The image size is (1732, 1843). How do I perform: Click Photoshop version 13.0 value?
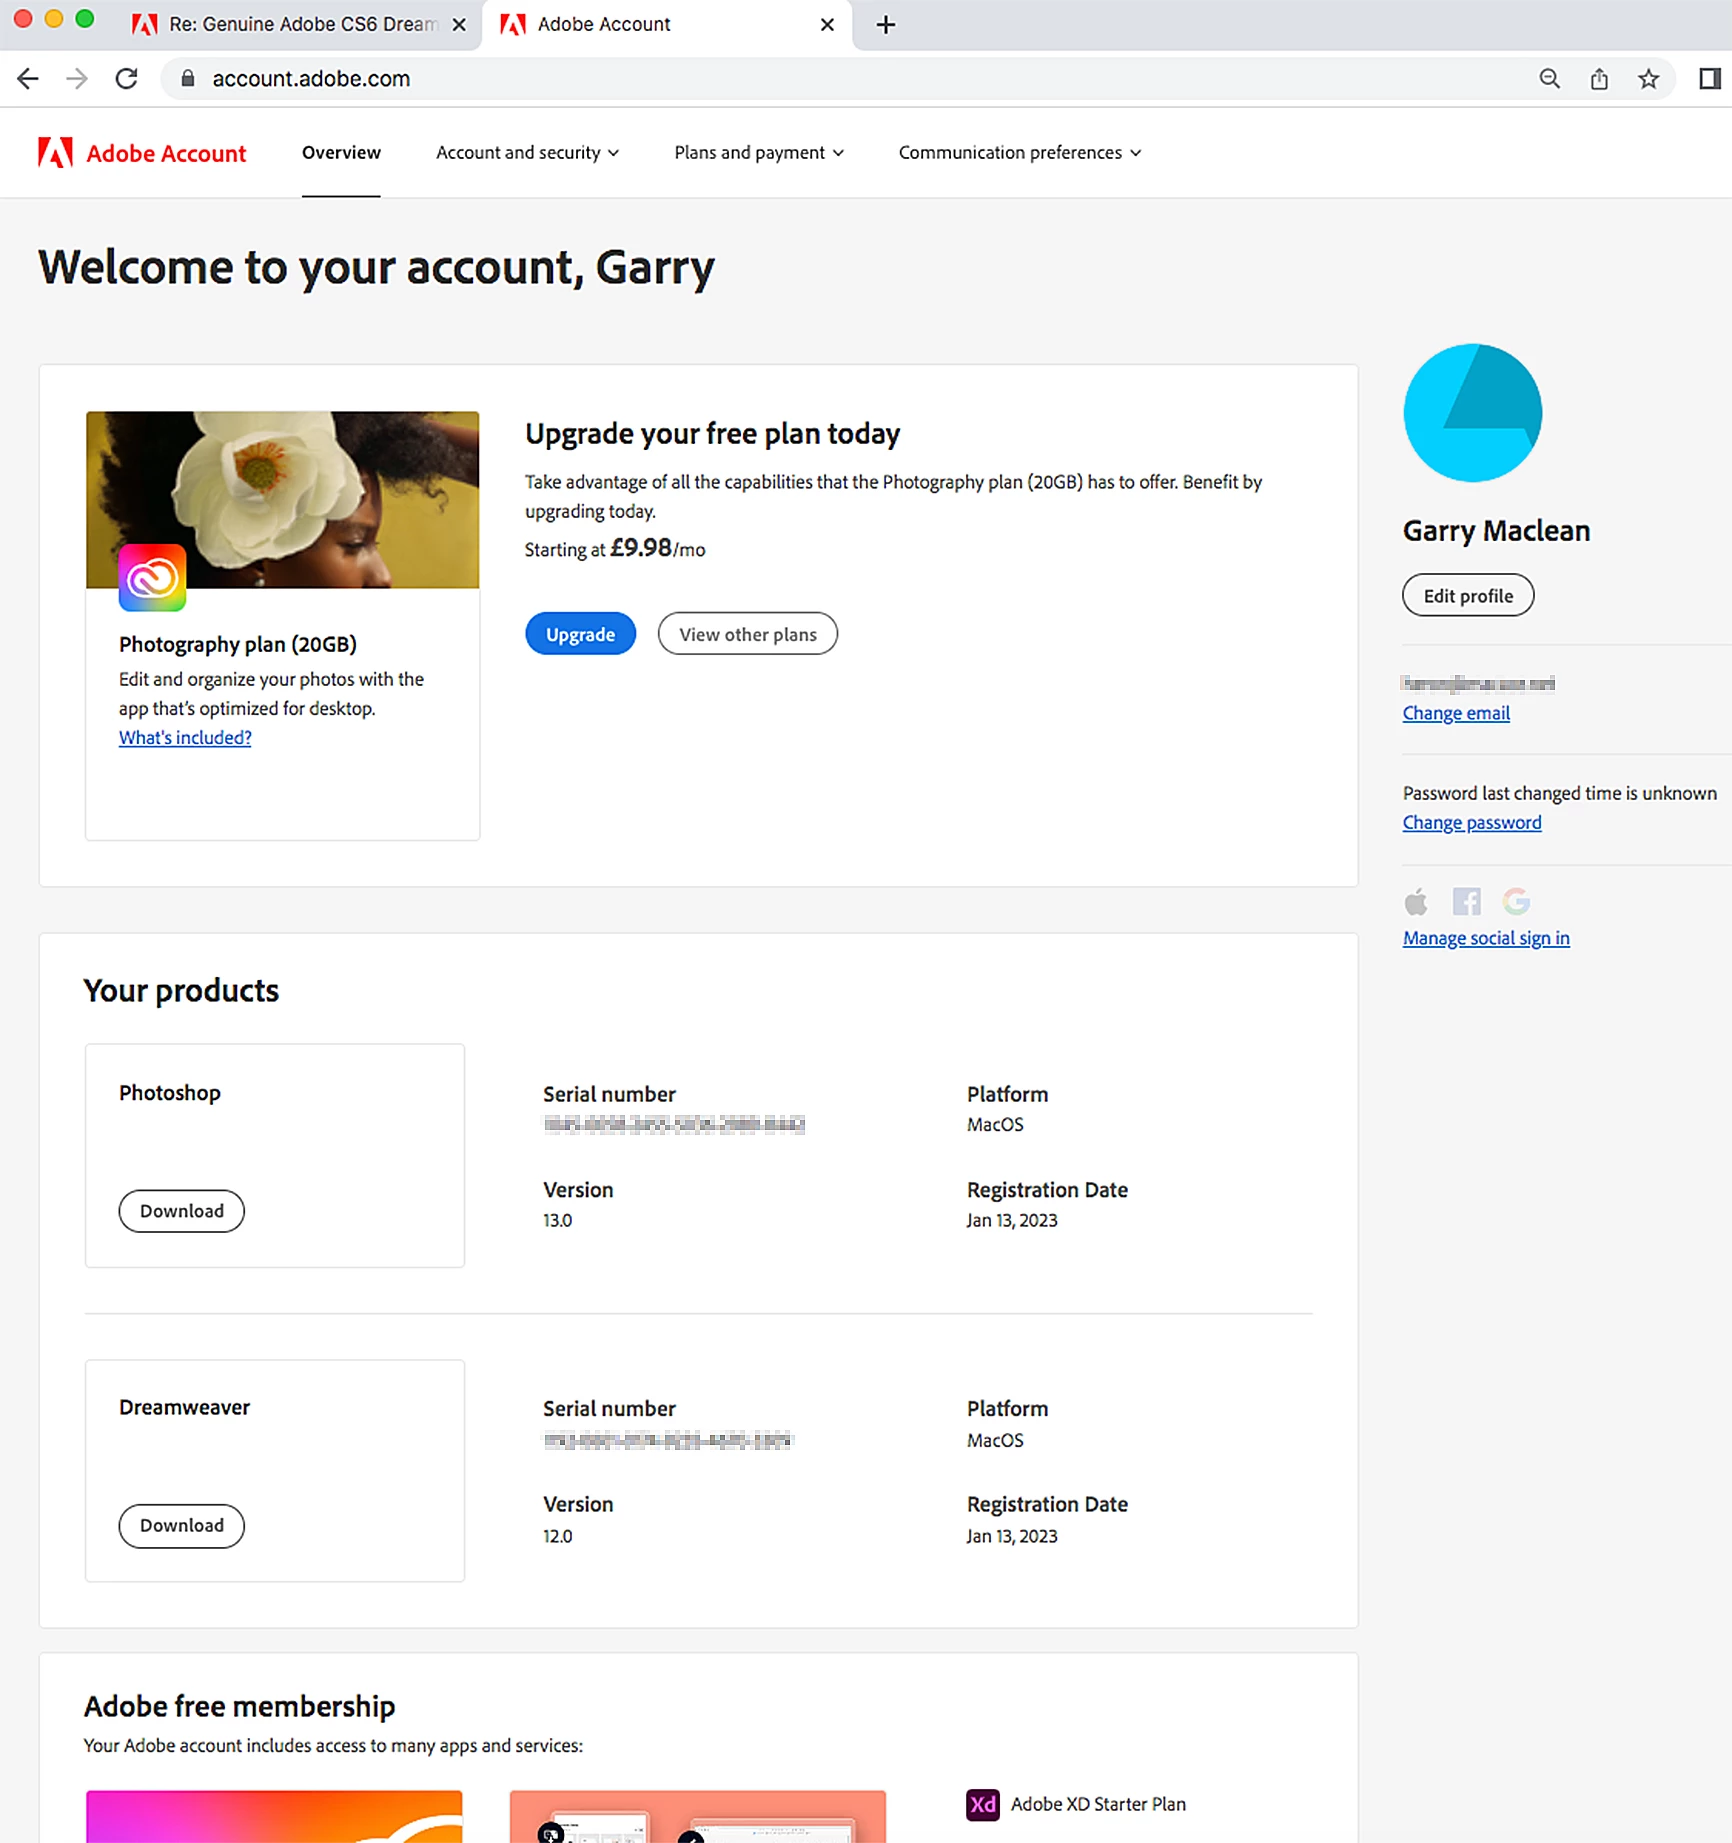[x=558, y=1220]
